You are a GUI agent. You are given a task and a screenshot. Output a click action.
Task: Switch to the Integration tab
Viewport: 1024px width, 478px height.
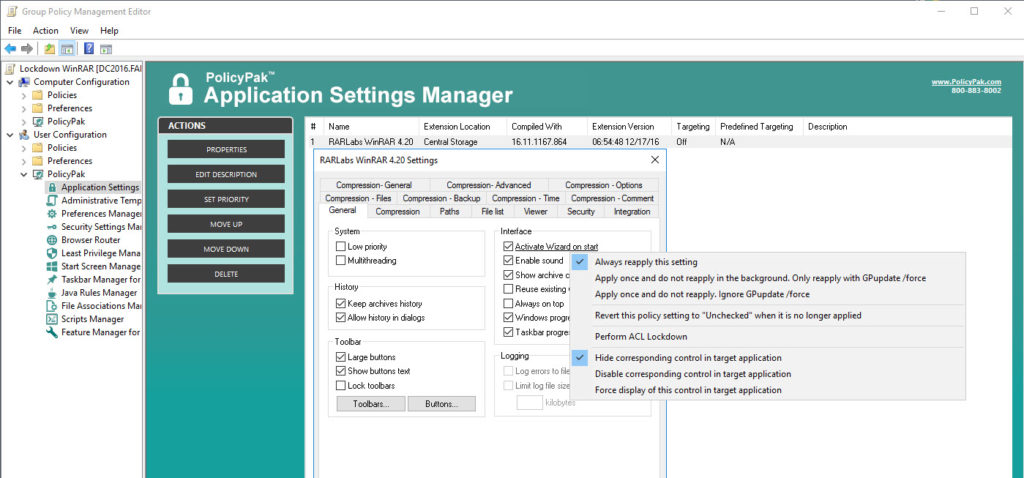[632, 212]
